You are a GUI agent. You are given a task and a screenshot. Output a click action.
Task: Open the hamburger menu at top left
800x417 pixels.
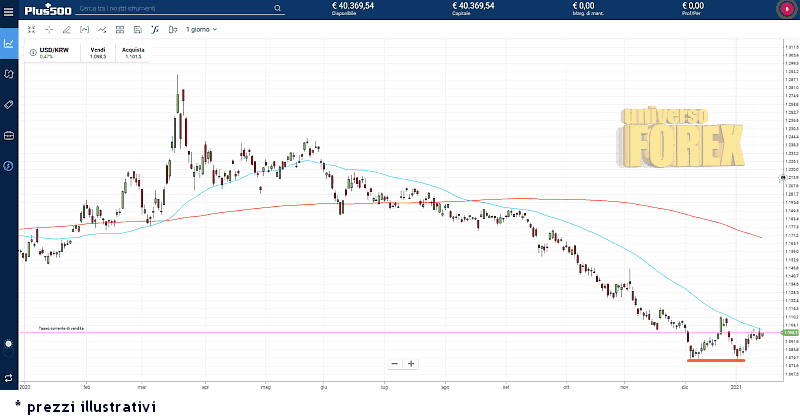pyautogui.click(x=9, y=10)
